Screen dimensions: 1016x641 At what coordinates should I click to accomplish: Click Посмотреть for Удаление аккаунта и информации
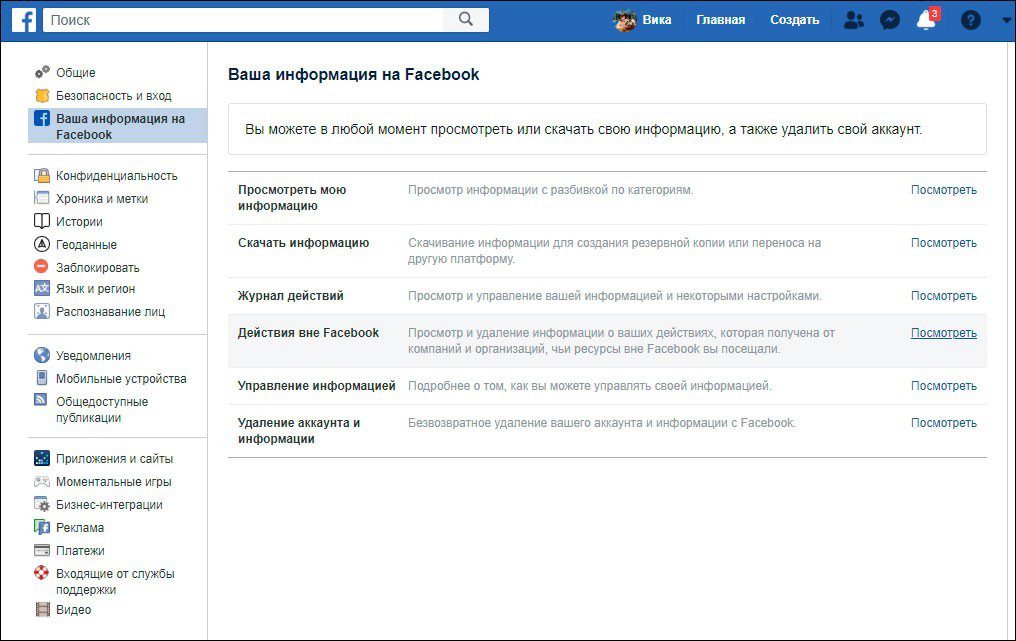(942, 422)
